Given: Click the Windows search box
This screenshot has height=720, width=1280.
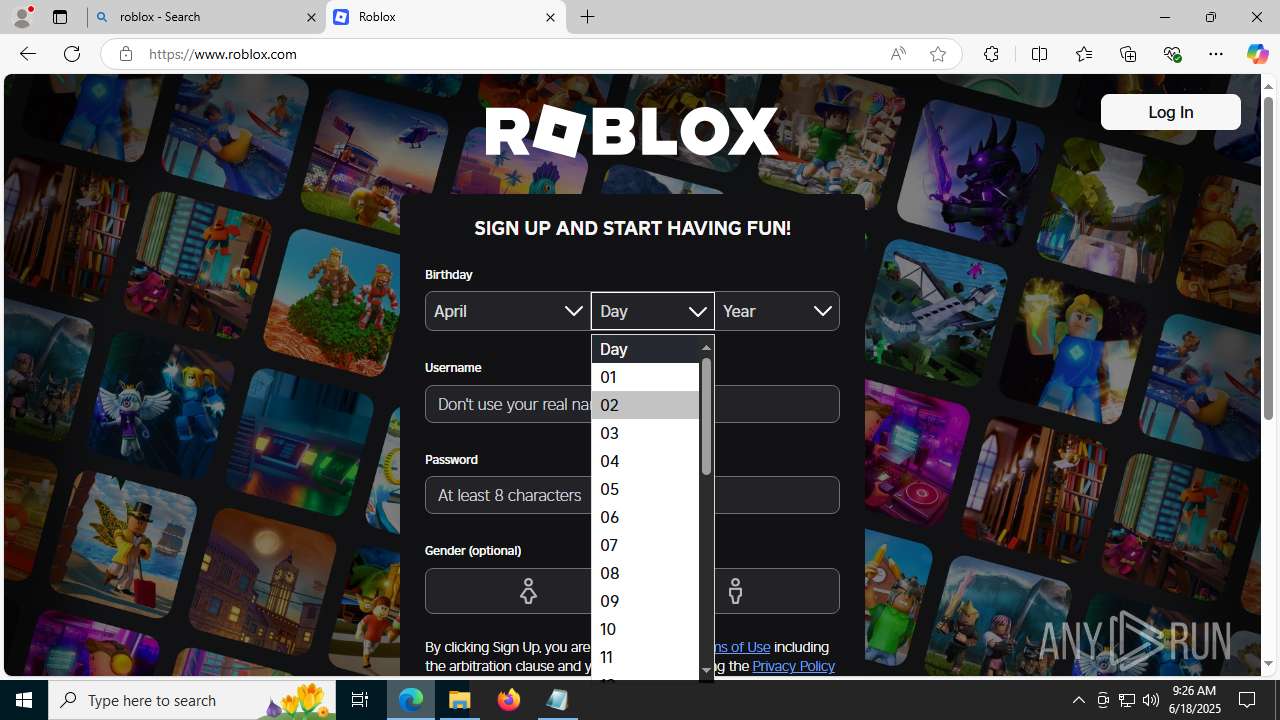Looking at the screenshot, I should click(x=193, y=700).
